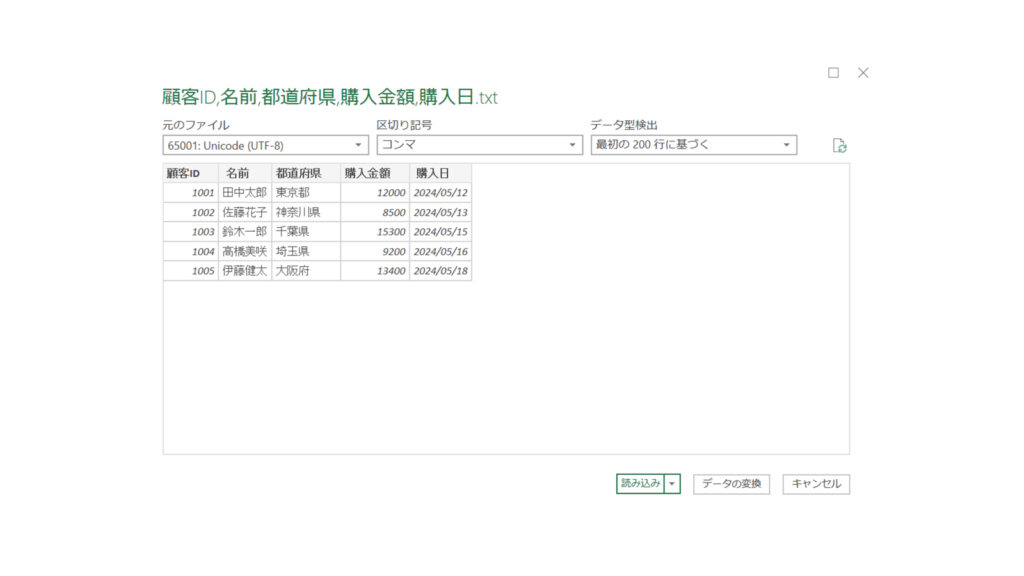1024x576 pixels.
Task: Click the 都道府県 column header
Action: coord(305,173)
